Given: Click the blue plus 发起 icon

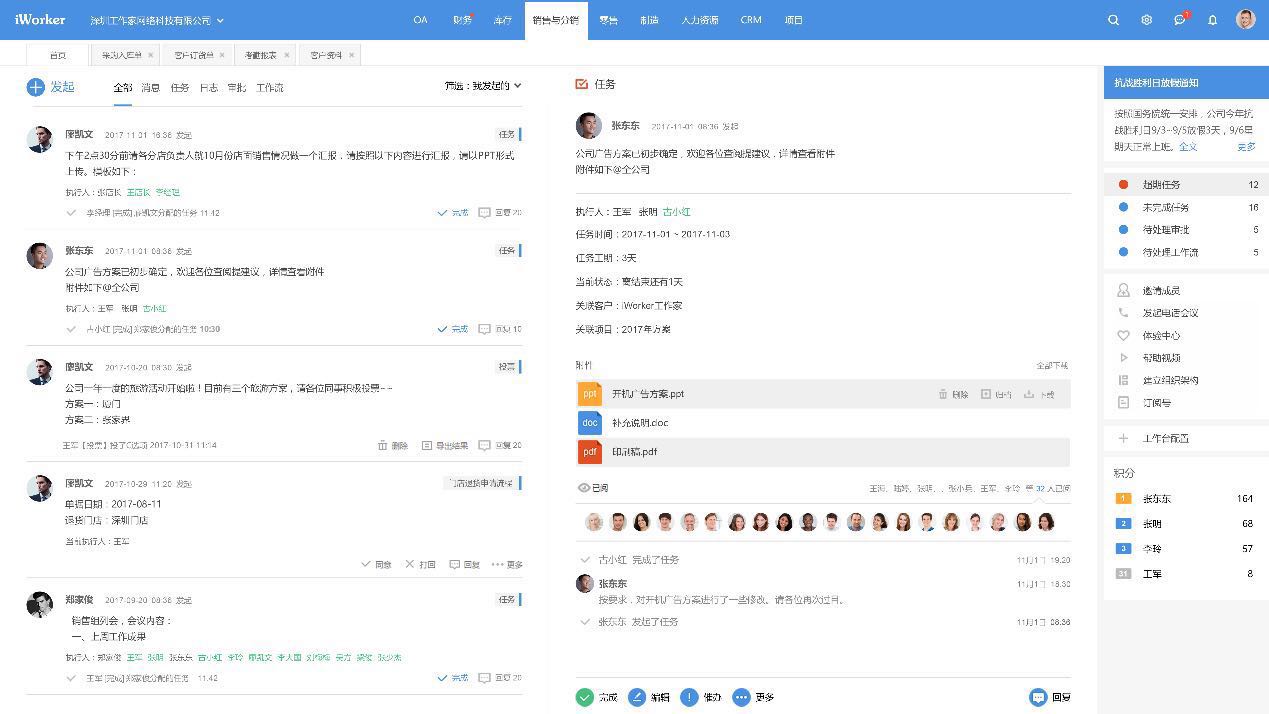Looking at the screenshot, I should coord(36,87).
